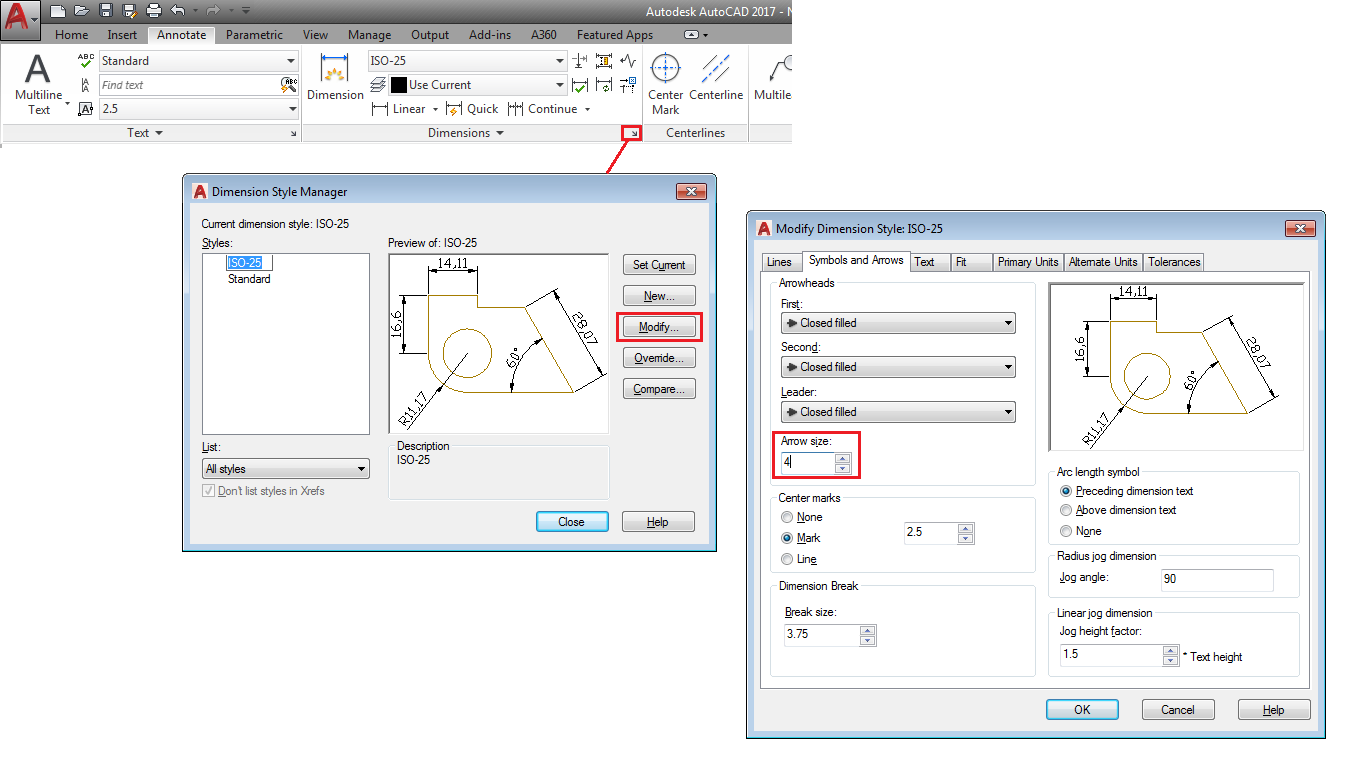Launch the Dimension tool

click(335, 77)
